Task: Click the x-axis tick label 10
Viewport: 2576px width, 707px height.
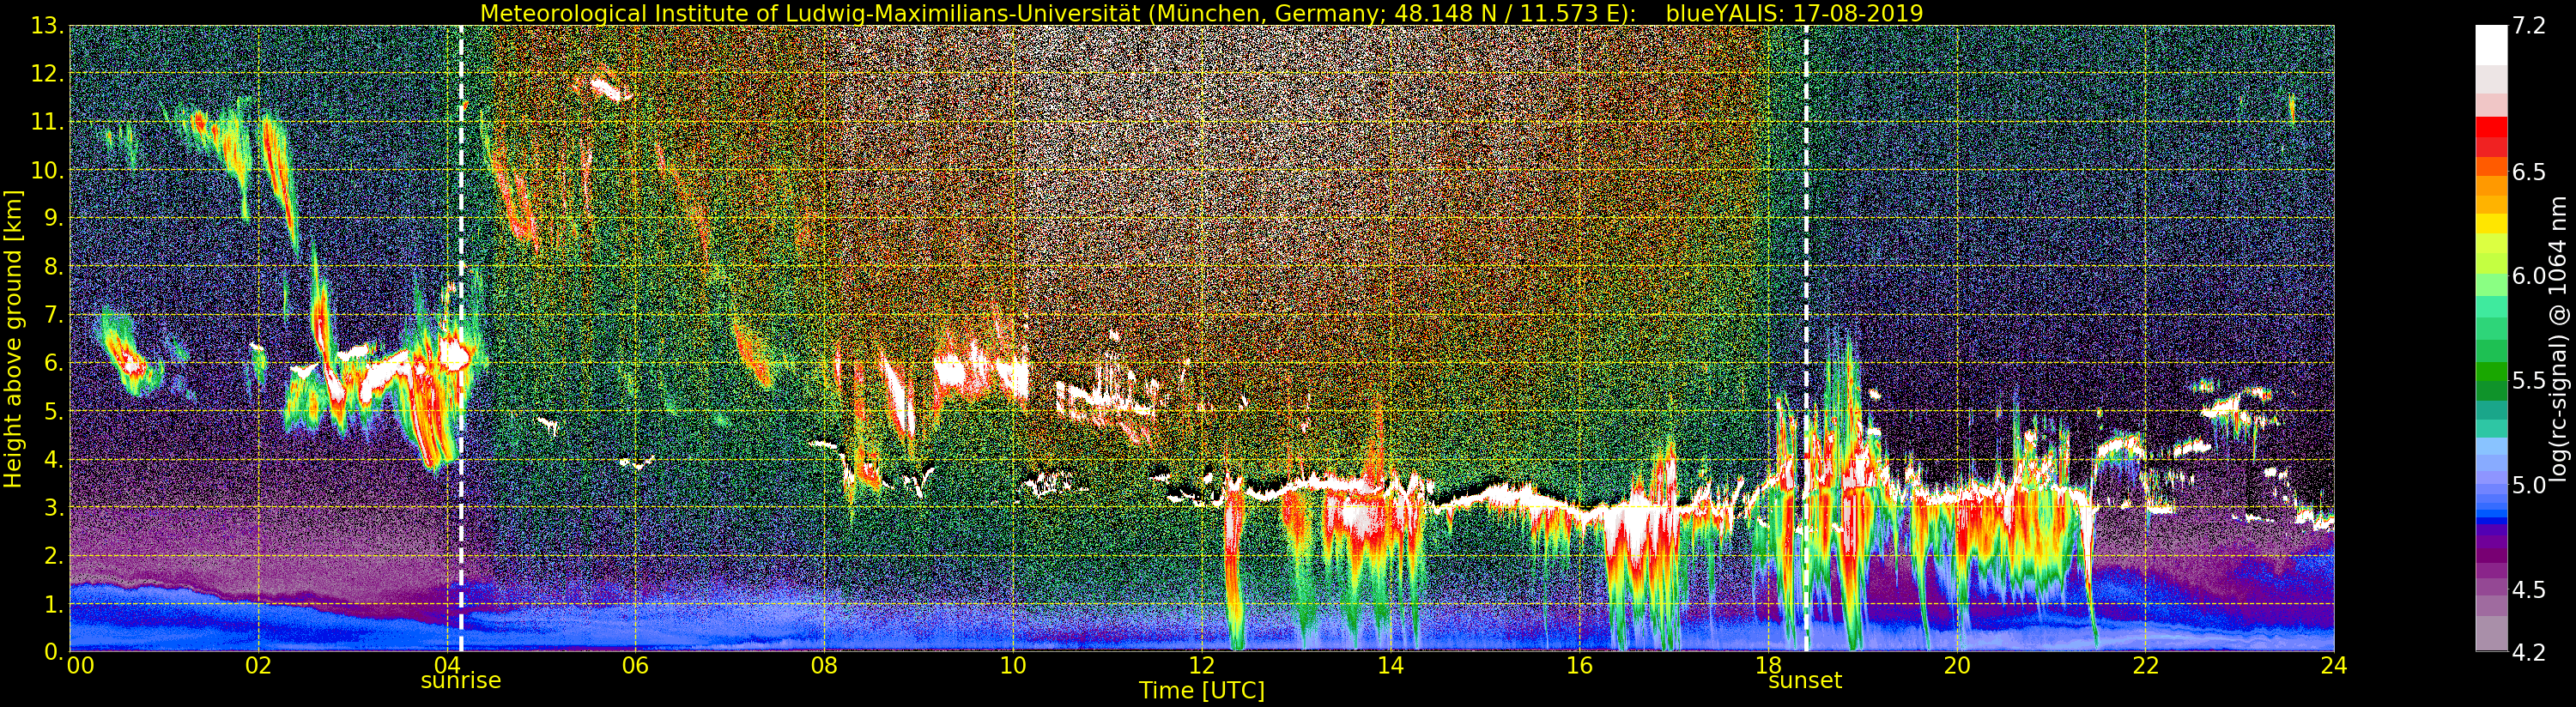Action: click(x=1013, y=665)
